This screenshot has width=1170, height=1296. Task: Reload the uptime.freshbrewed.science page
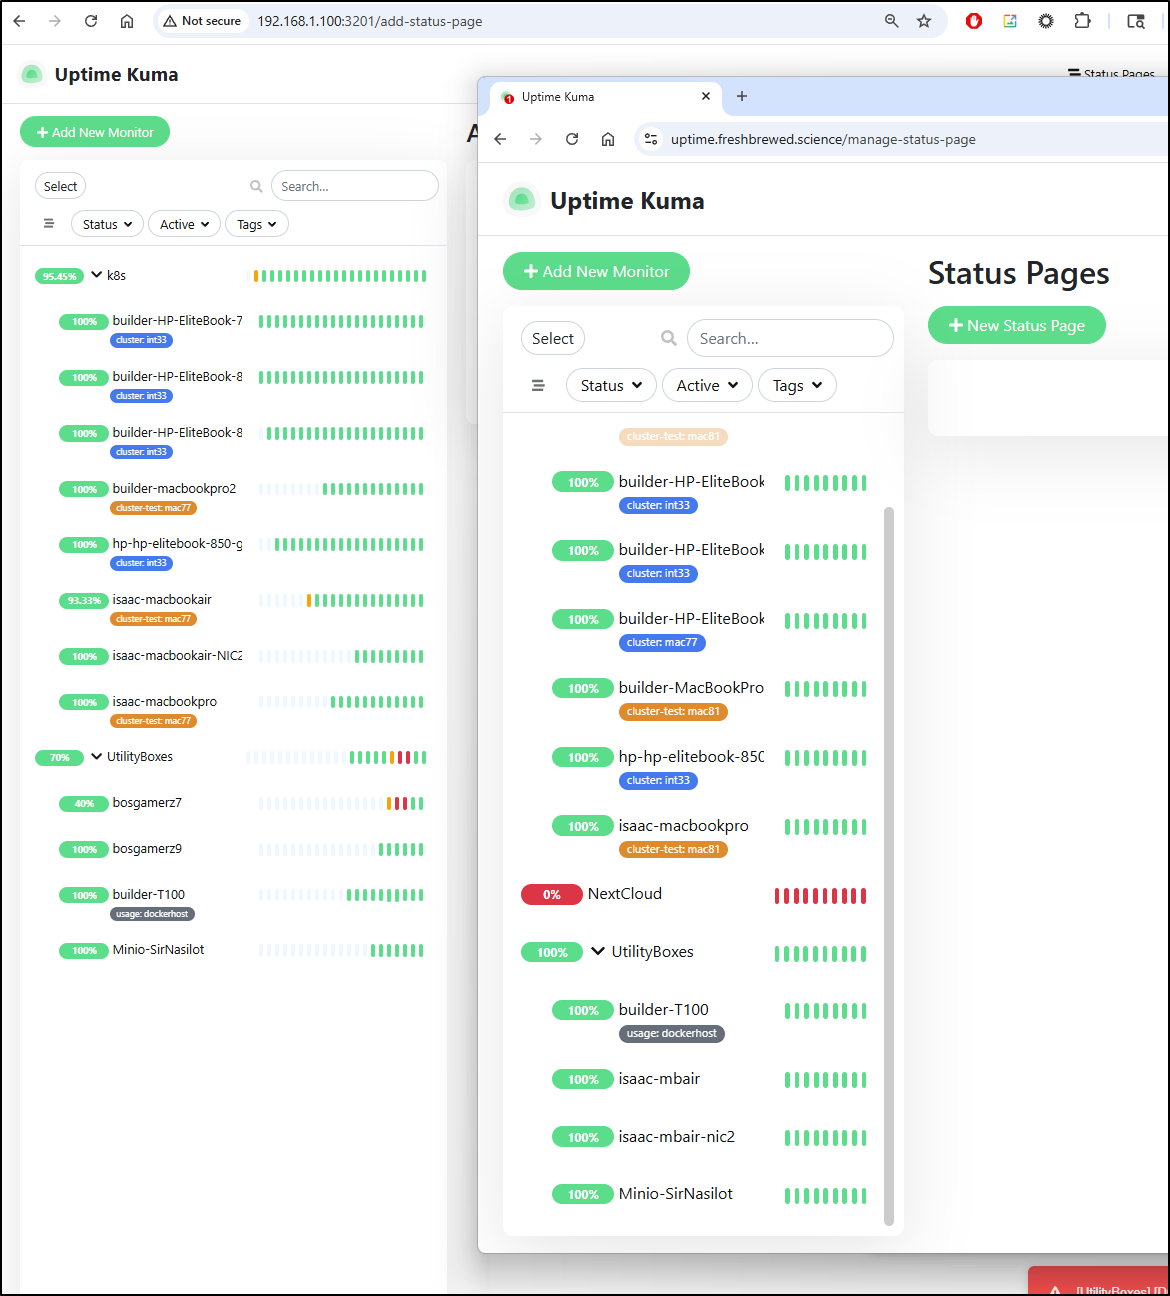coord(572,139)
